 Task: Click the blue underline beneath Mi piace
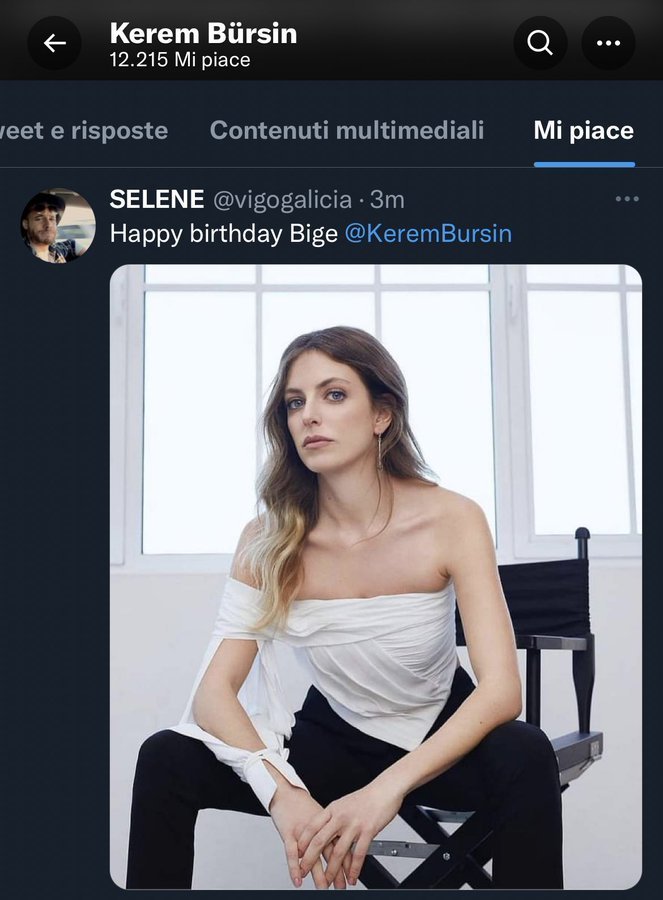(x=584, y=164)
